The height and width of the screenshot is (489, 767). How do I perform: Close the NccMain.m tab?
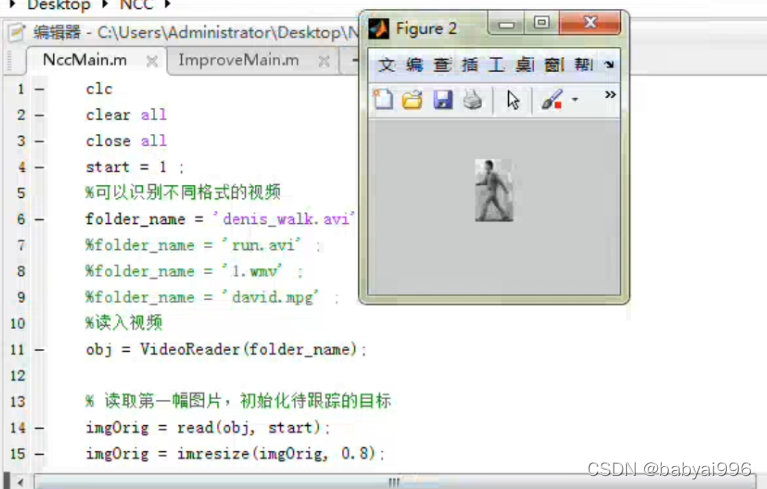[152, 61]
